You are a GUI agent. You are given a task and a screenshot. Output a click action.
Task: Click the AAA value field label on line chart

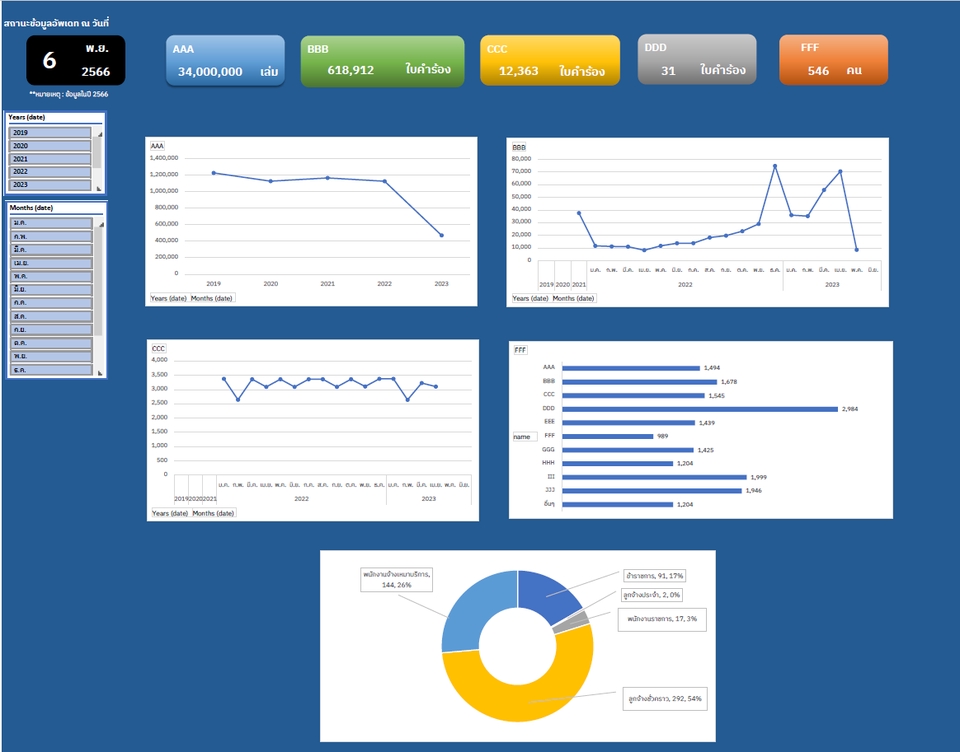point(157,146)
